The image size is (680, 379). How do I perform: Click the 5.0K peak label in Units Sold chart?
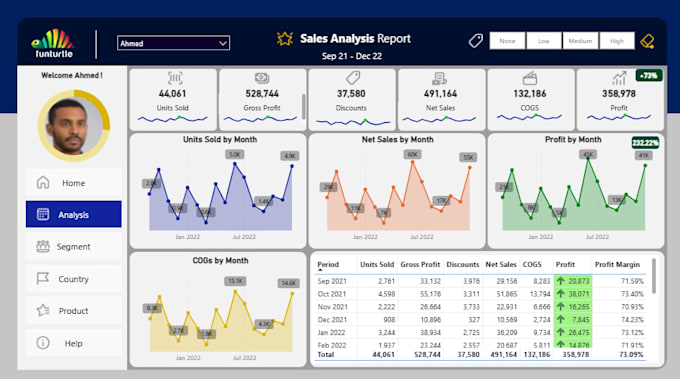235,154
